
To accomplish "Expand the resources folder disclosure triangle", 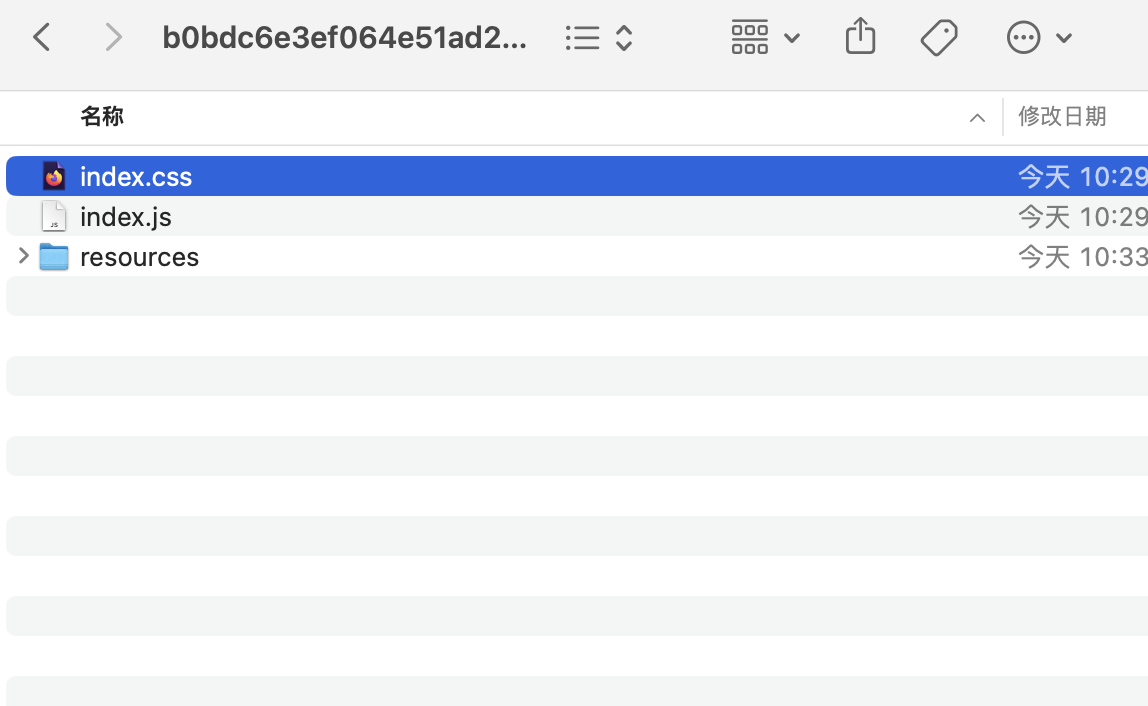I will (x=23, y=256).
